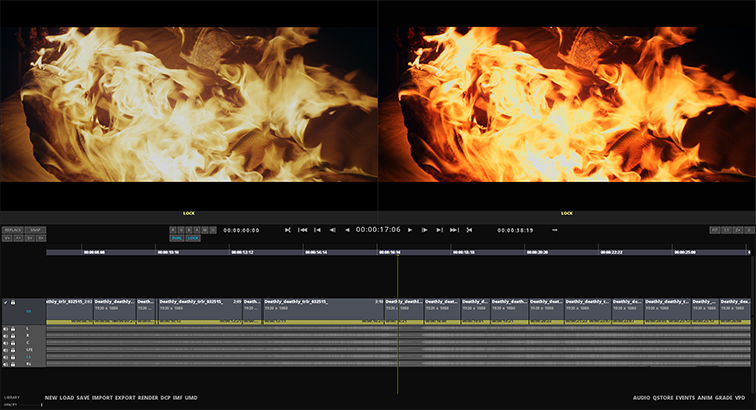Click the FIT zoom button

coord(715,230)
